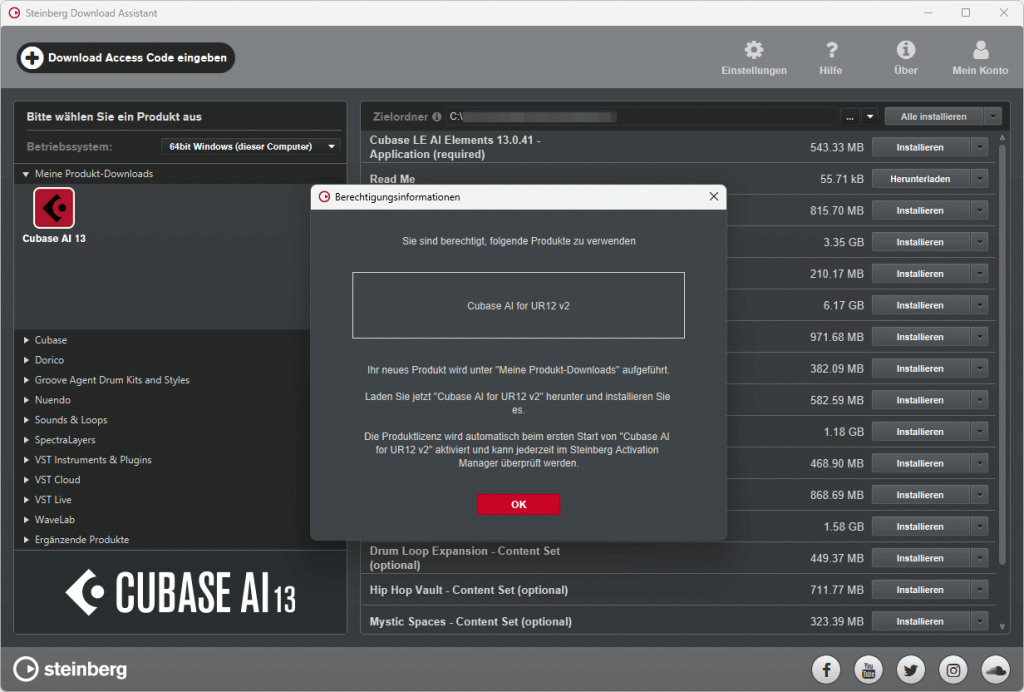Open Einstellungen gear icon

(x=754, y=50)
